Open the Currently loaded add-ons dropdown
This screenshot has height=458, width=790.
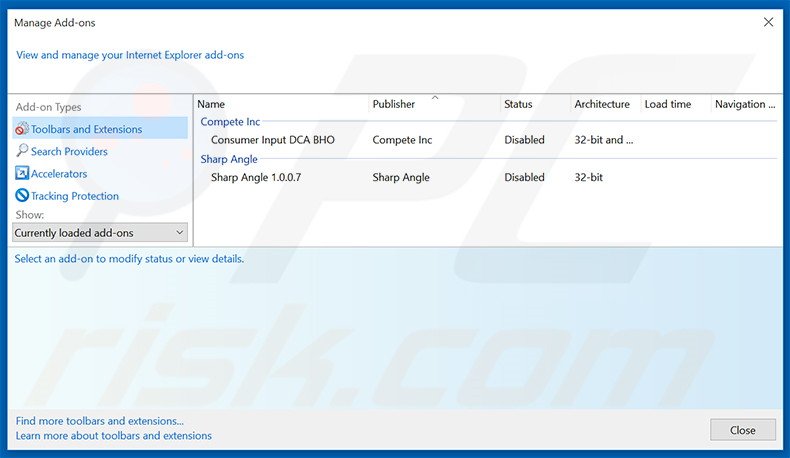point(100,233)
